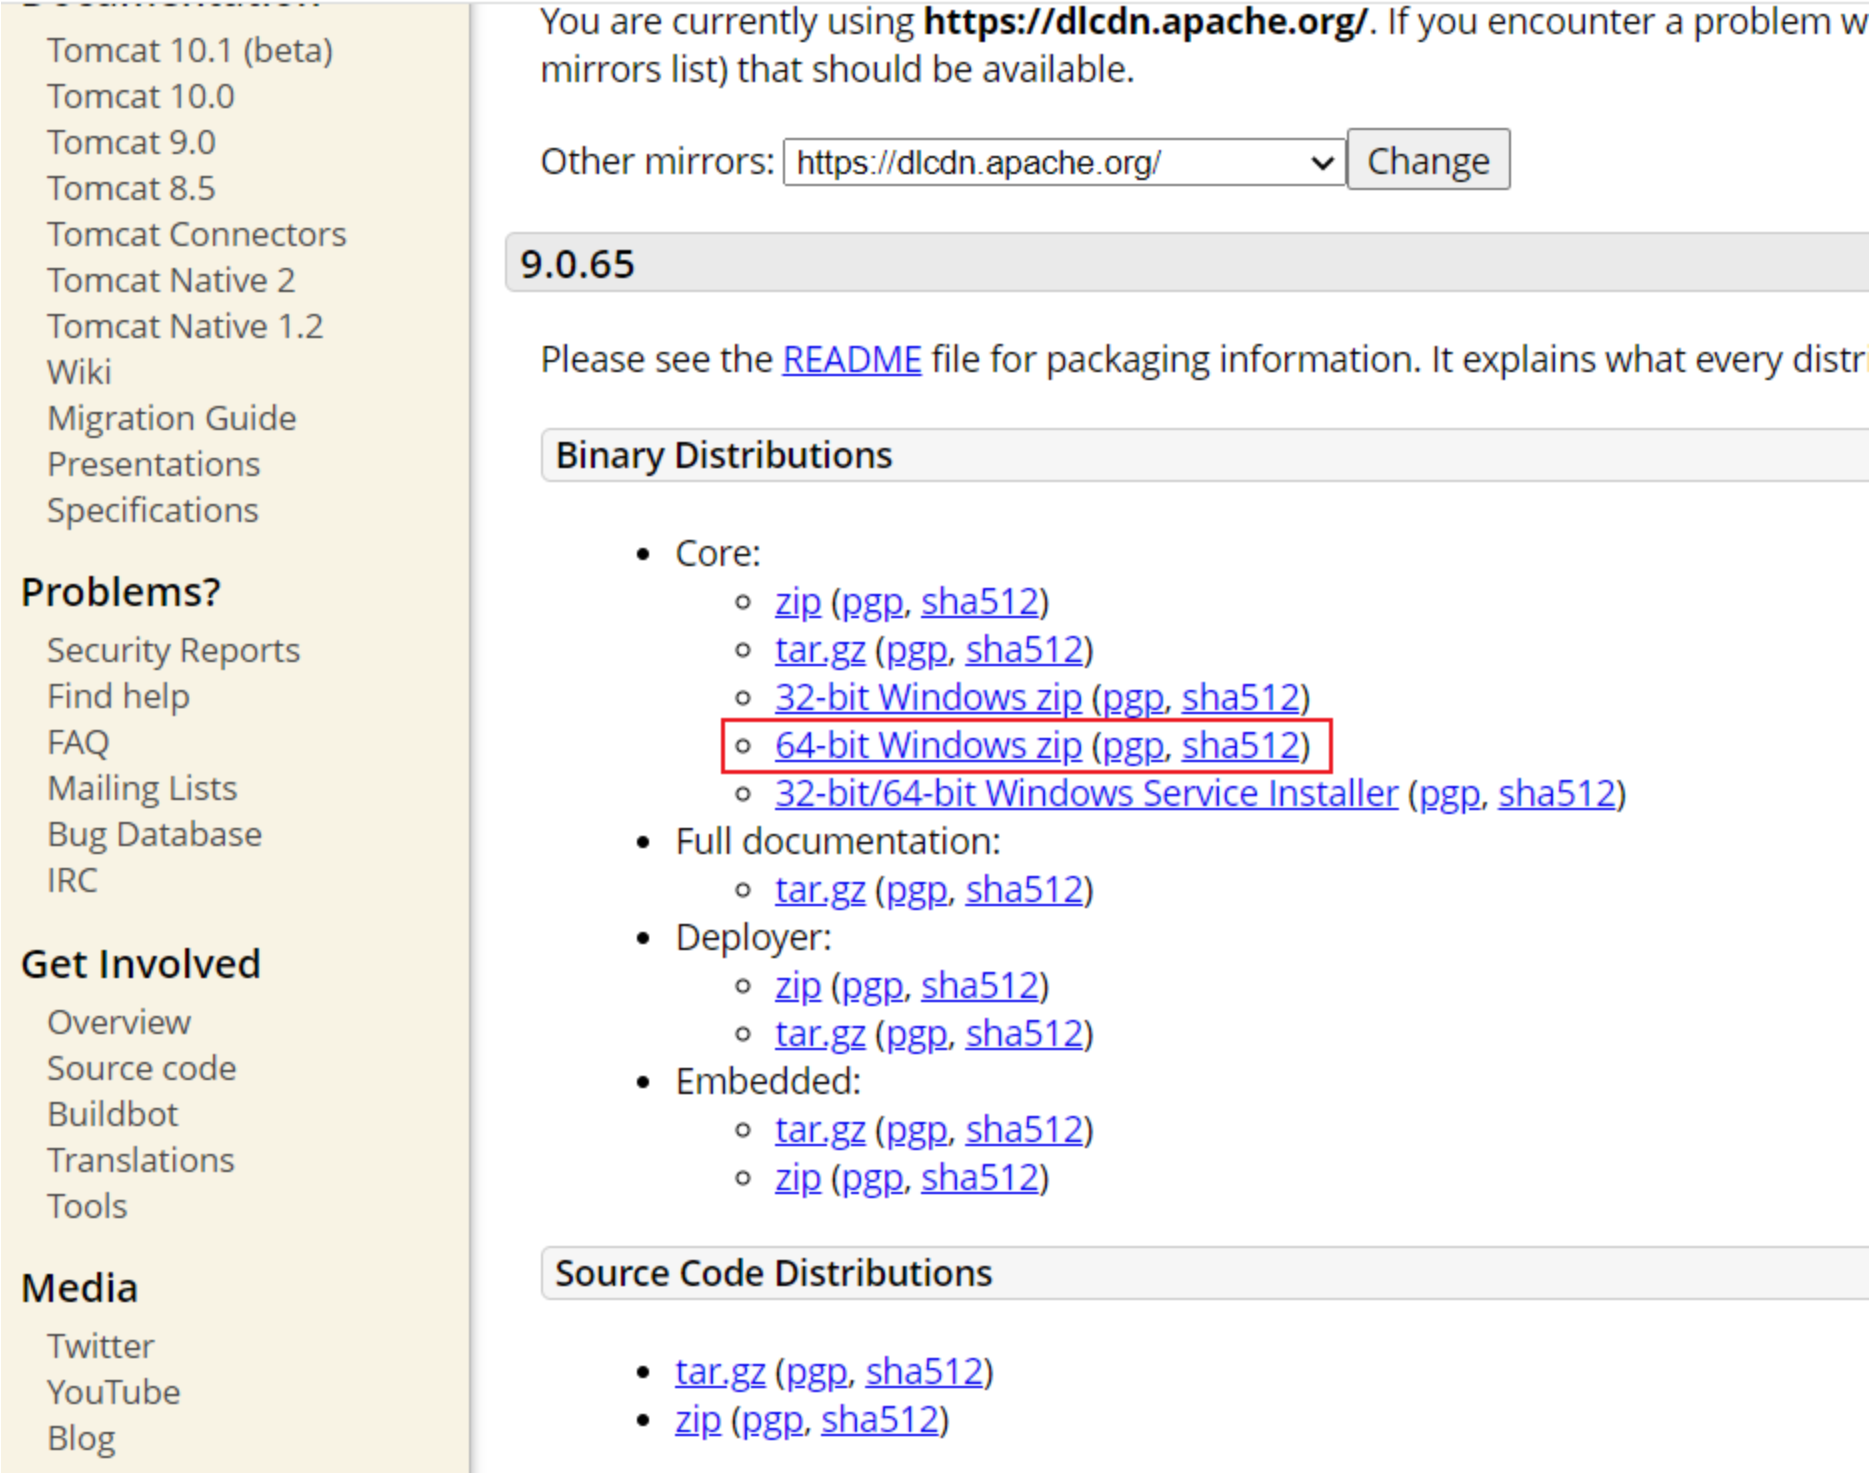The image size is (1870, 1473).
Task: Download the Embedded tar.gz
Action: (x=820, y=1130)
